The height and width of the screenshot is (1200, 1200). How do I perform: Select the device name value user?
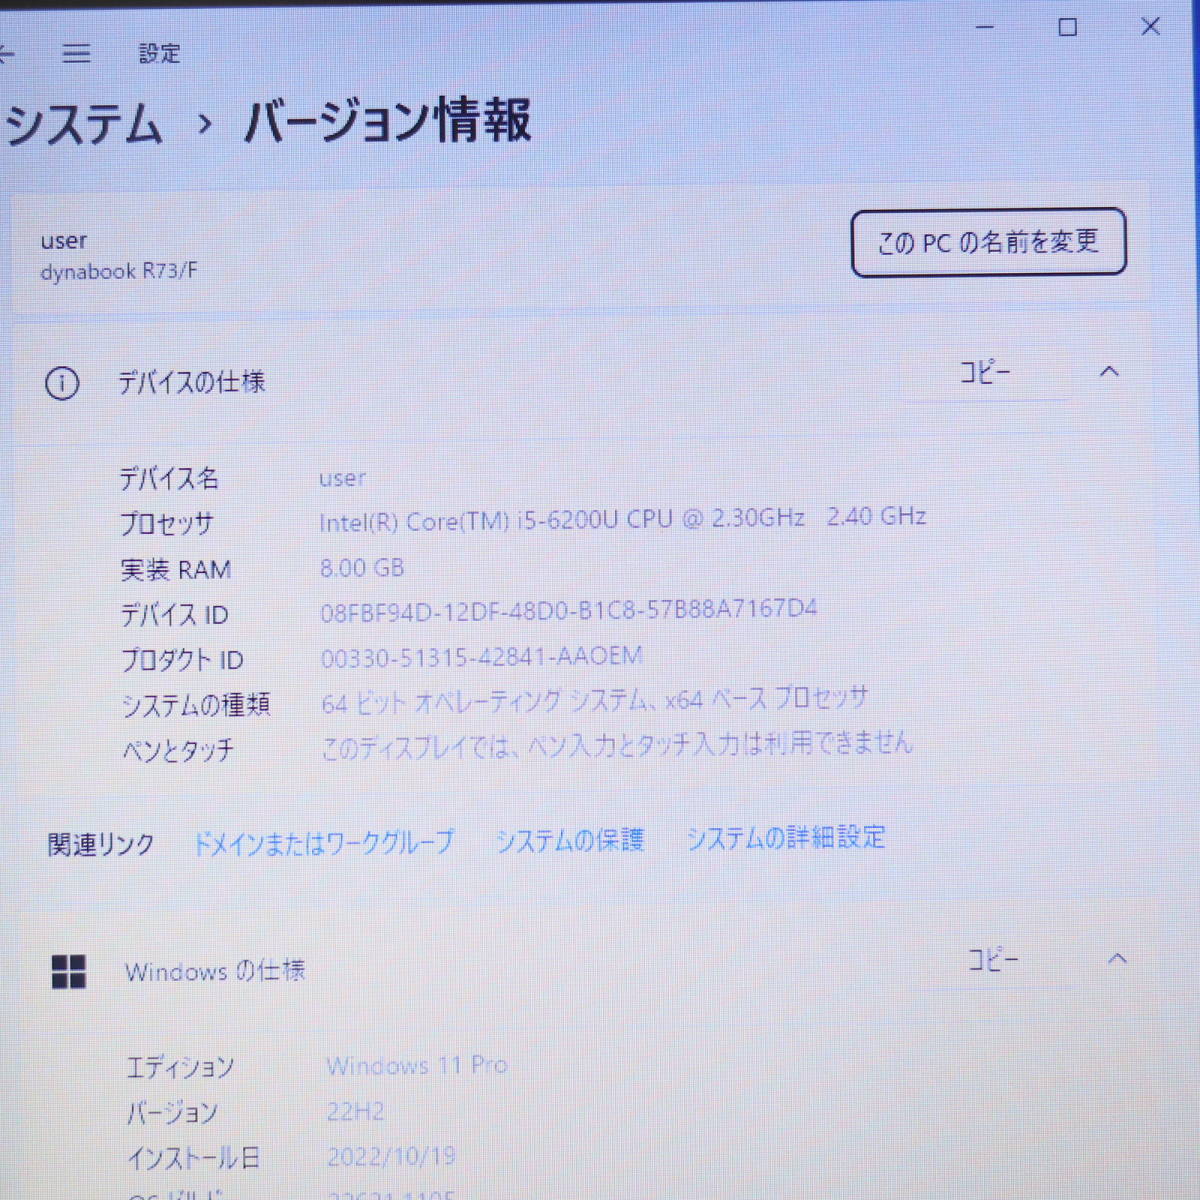tap(343, 479)
